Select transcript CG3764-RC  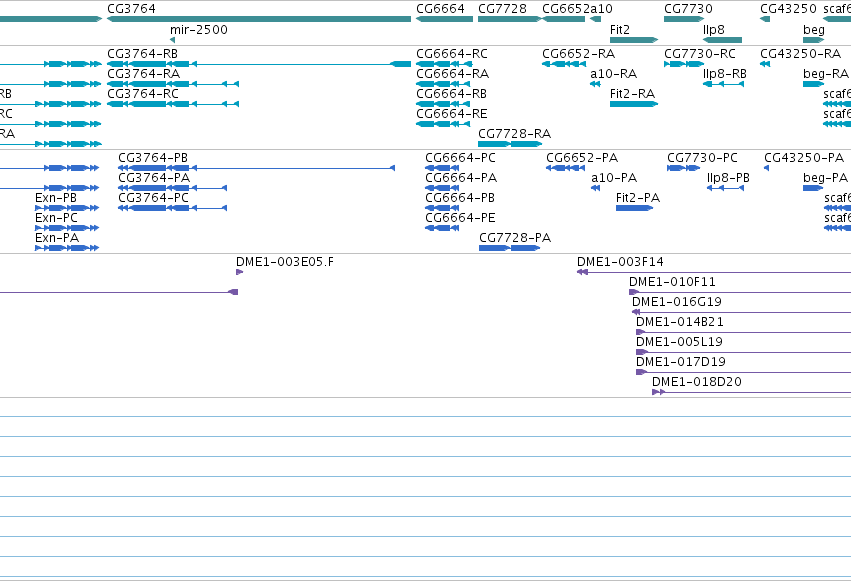point(173,104)
